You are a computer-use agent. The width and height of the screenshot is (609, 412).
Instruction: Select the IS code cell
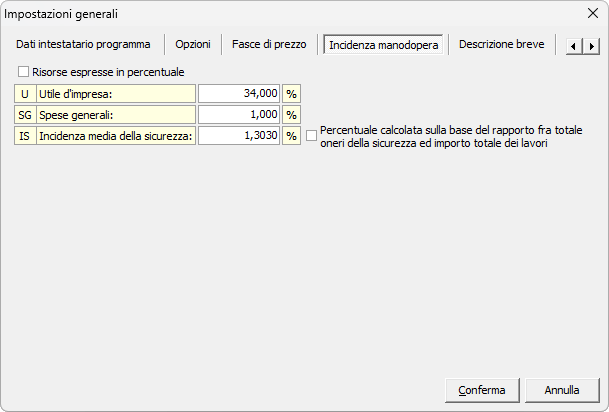tap(25, 136)
